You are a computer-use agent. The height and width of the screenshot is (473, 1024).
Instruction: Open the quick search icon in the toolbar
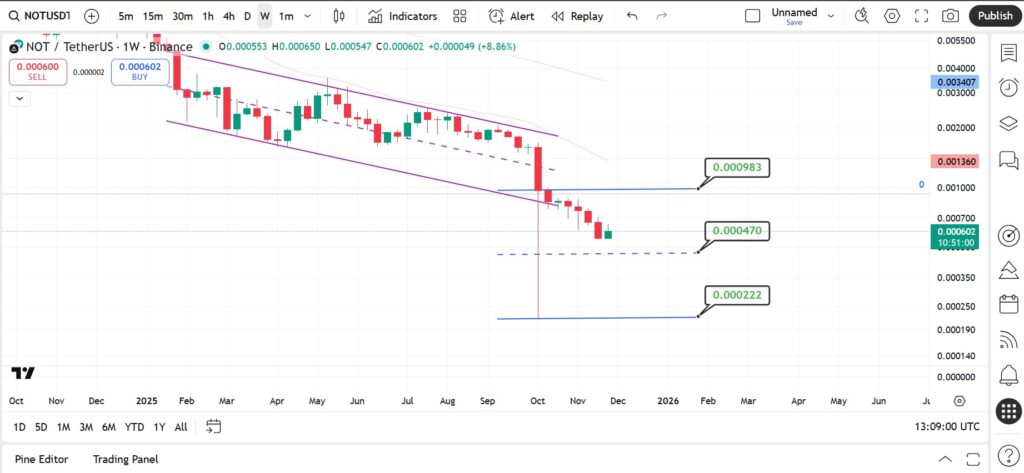click(862, 16)
